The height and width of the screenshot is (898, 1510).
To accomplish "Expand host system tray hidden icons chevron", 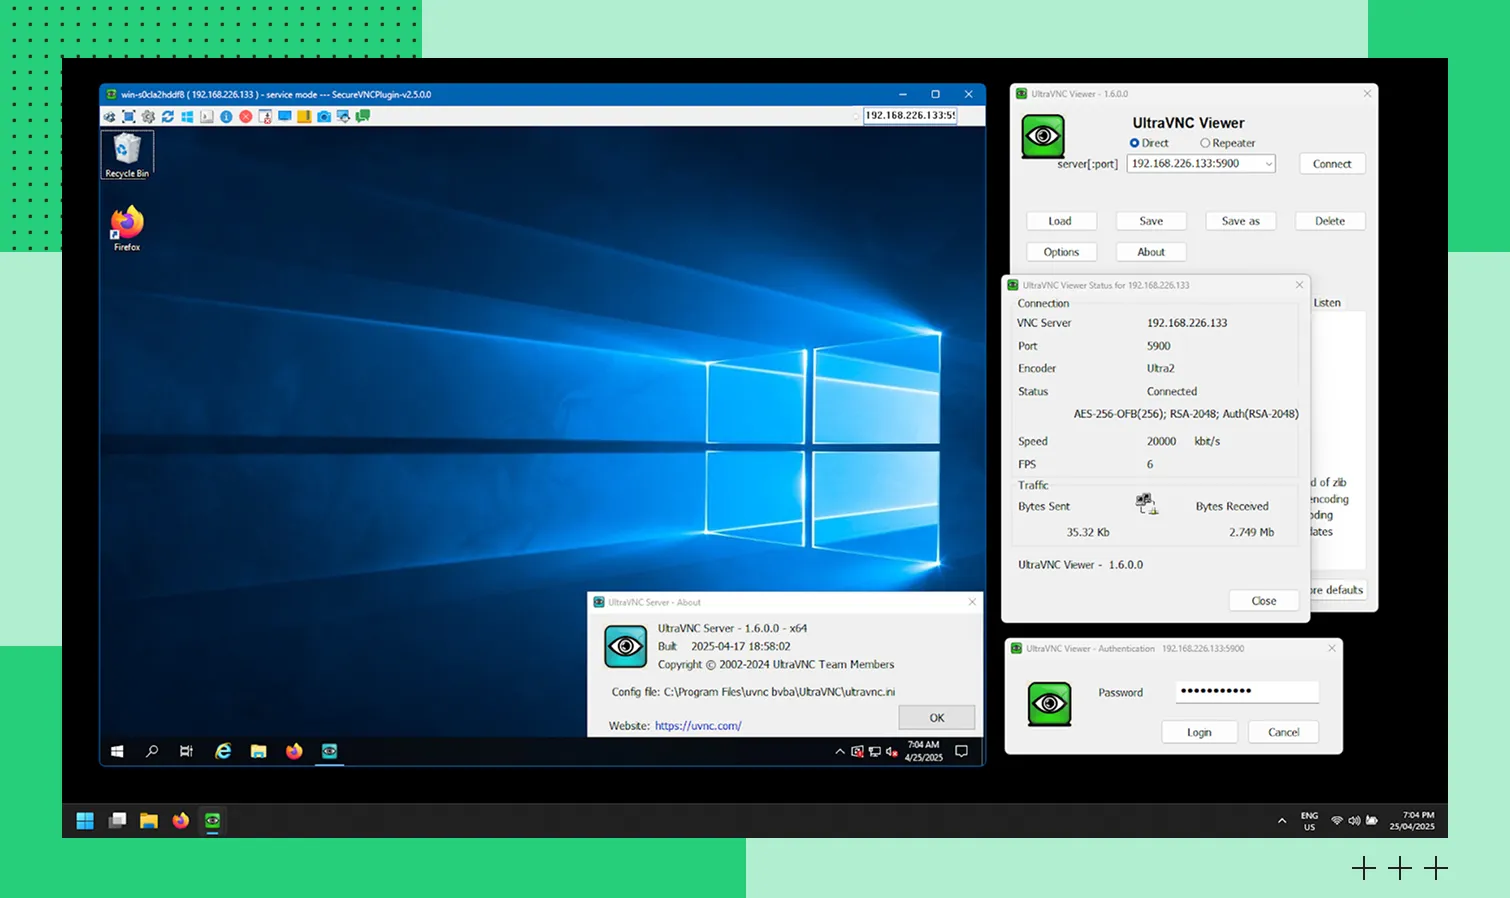I will click(1282, 821).
